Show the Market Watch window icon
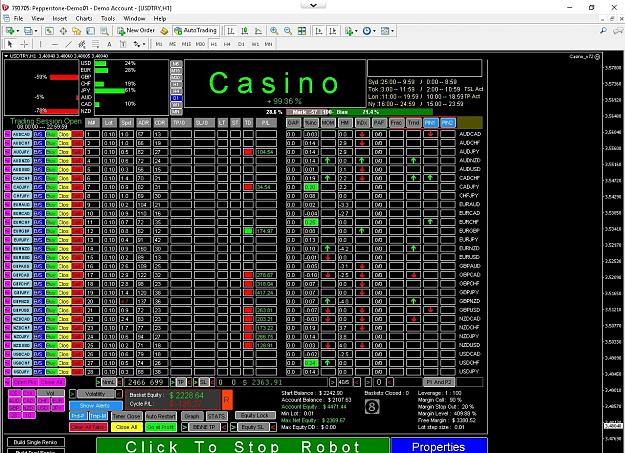 [49, 31]
